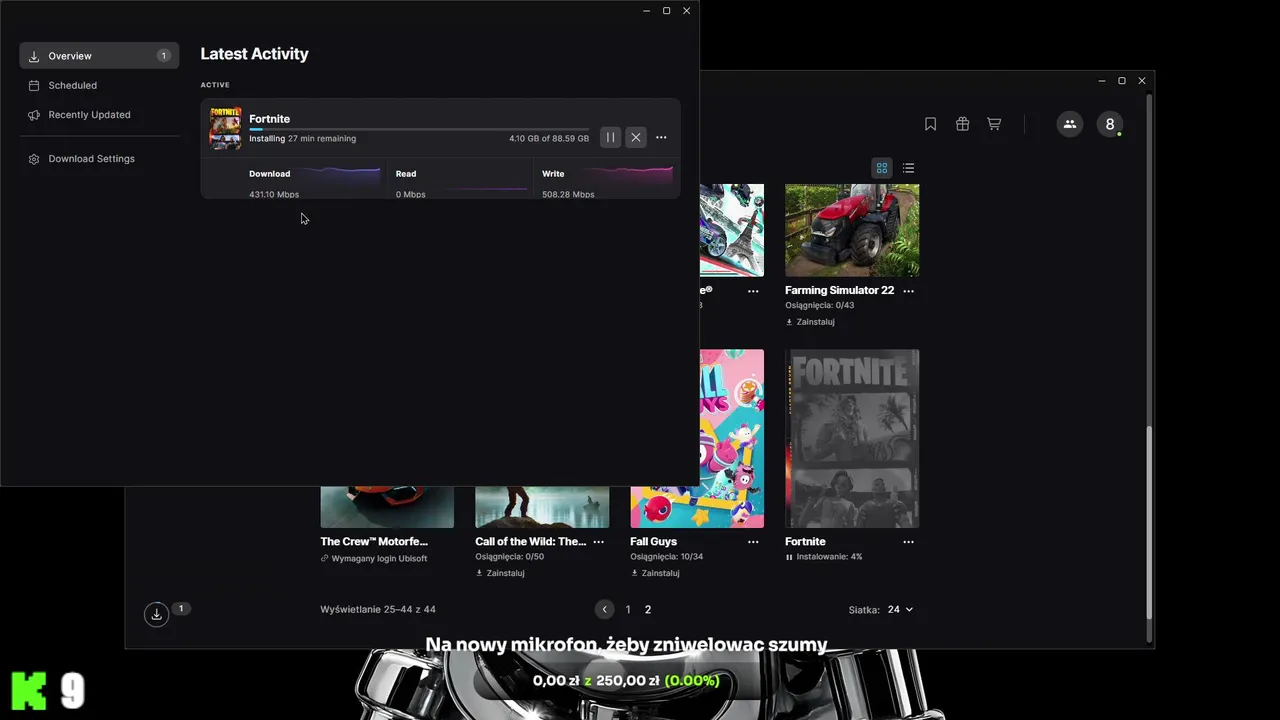Image resolution: width=1280 pixels, height=720 pixels.
Task: Switch library to list view
Action: (x=908, y=168)
